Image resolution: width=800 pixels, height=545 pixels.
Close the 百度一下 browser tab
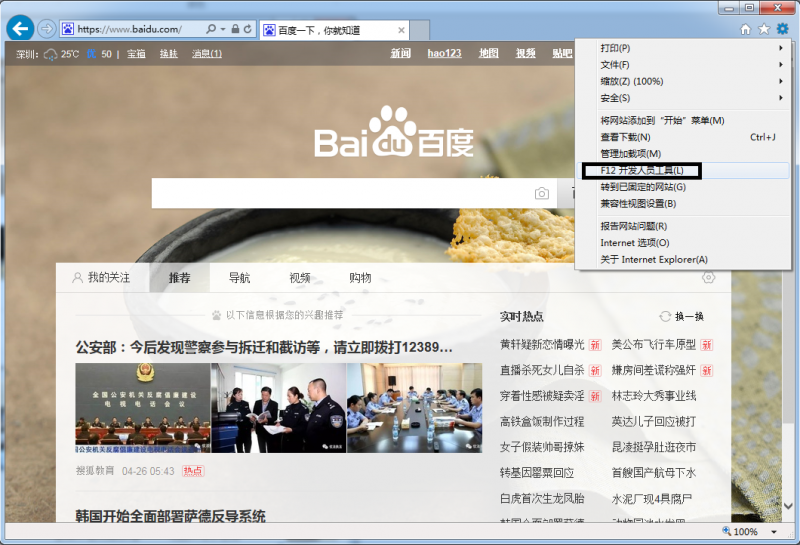click(x=402, y=30)
